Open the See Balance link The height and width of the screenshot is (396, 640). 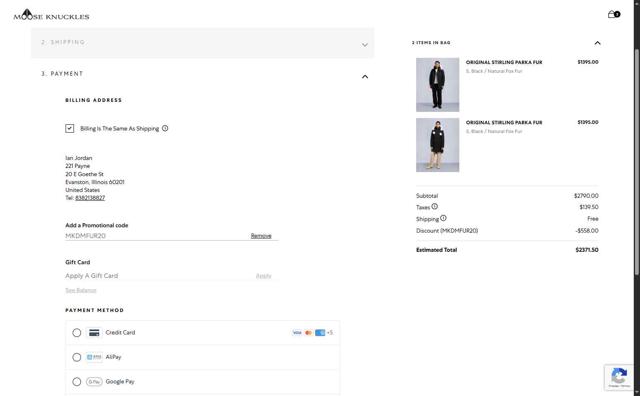[x=81, y=290]
